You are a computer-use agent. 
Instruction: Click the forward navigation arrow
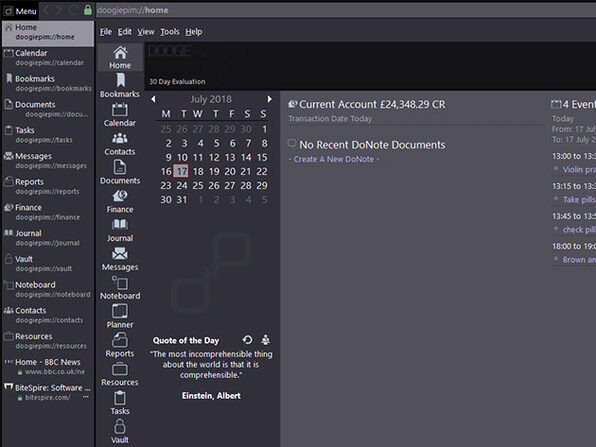59,10
